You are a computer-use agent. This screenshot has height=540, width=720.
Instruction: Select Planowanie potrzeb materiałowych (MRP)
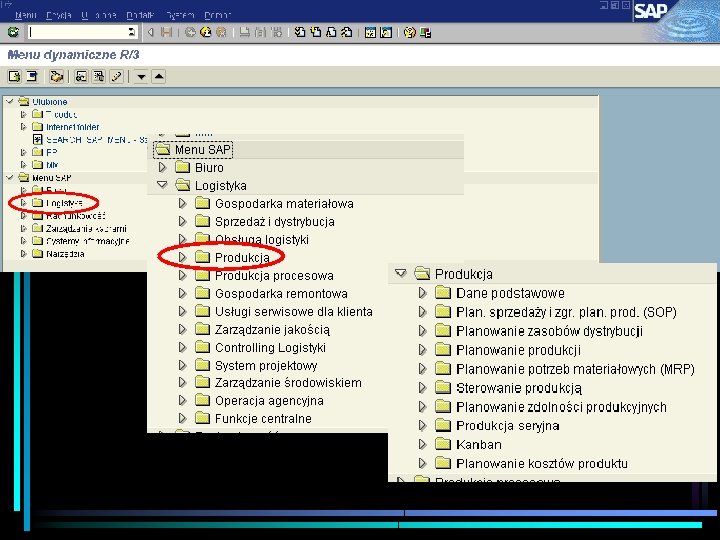(x=575, y=369)
